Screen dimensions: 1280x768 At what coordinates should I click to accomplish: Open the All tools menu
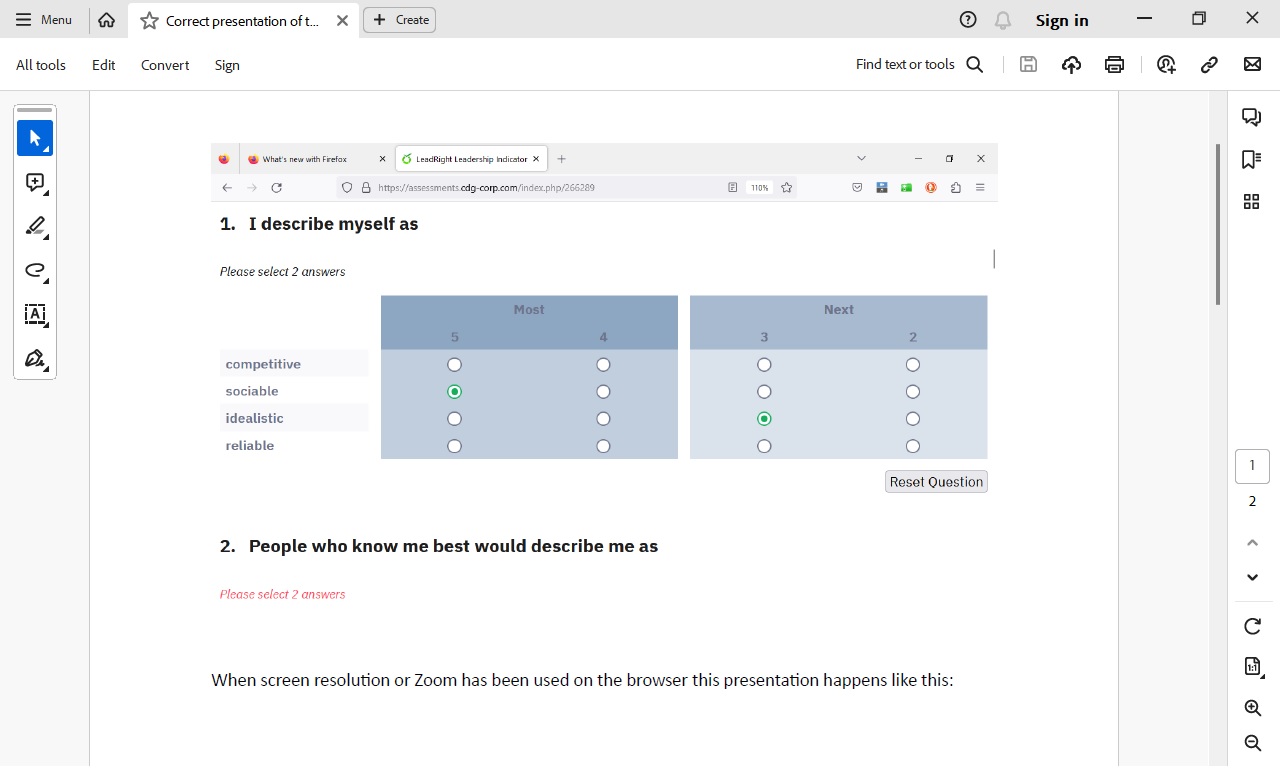click(x=41, y=65)
